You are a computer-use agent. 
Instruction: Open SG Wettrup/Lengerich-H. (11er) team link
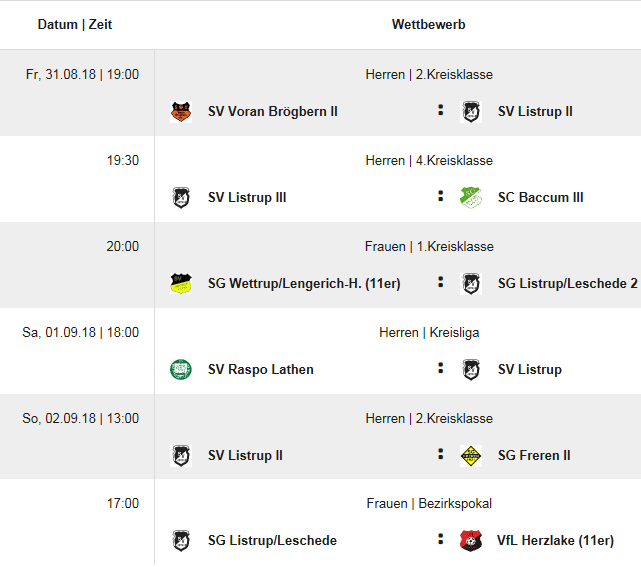pyautogui.click(x=304, y=283)
